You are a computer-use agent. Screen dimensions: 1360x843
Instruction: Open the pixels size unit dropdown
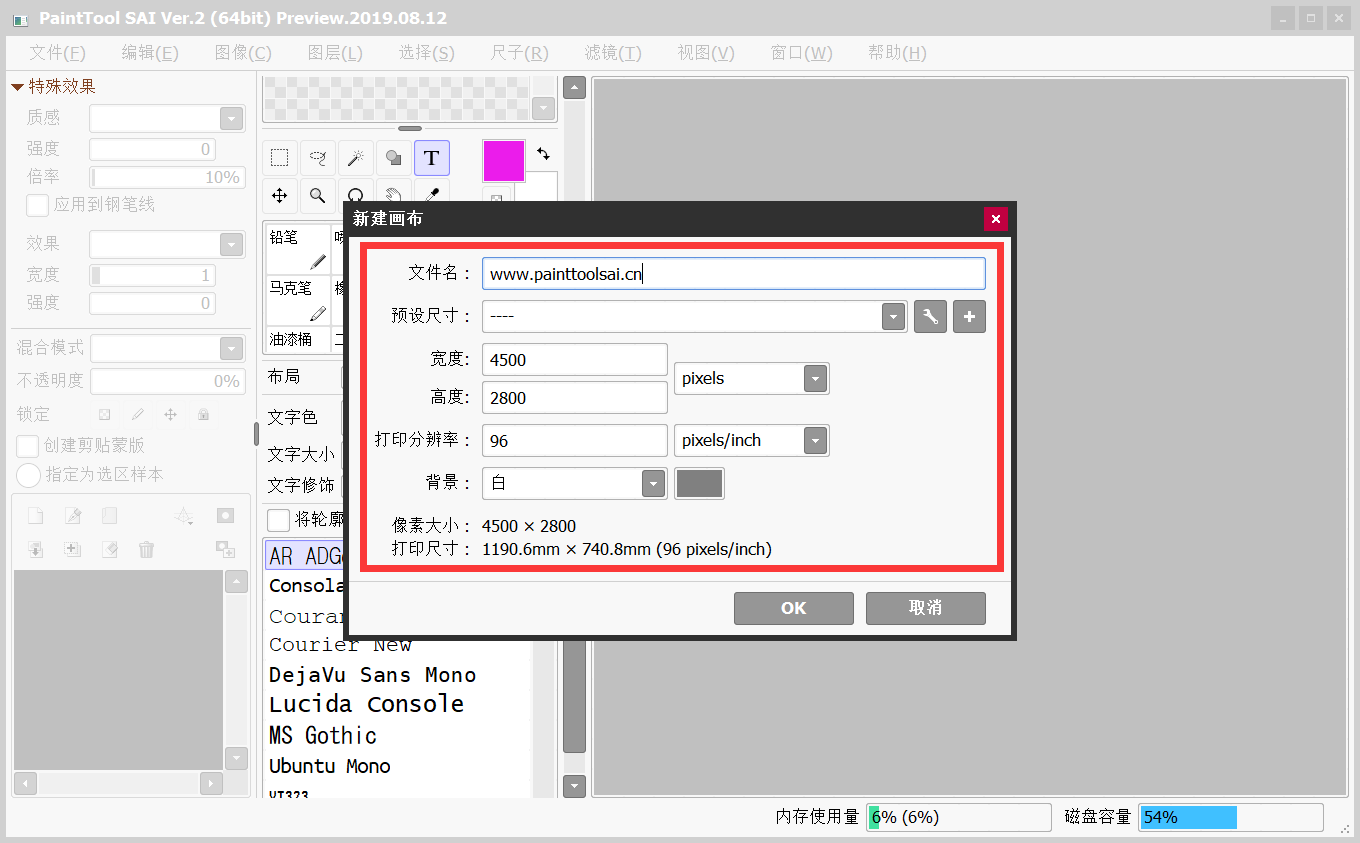pyautogui.click(x=816, y=379)
